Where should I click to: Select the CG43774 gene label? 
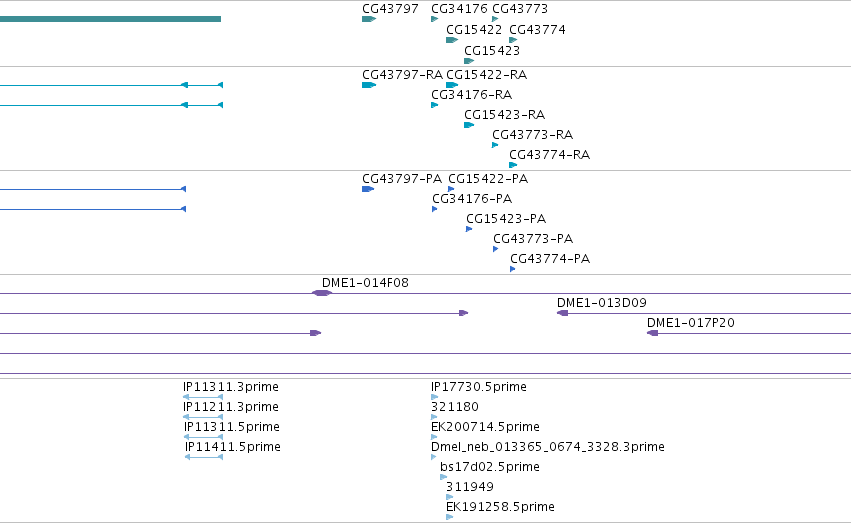537,30
